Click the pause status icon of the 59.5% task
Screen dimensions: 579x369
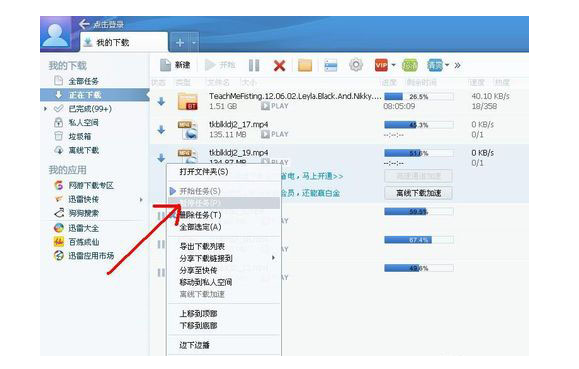coord(161,216)
